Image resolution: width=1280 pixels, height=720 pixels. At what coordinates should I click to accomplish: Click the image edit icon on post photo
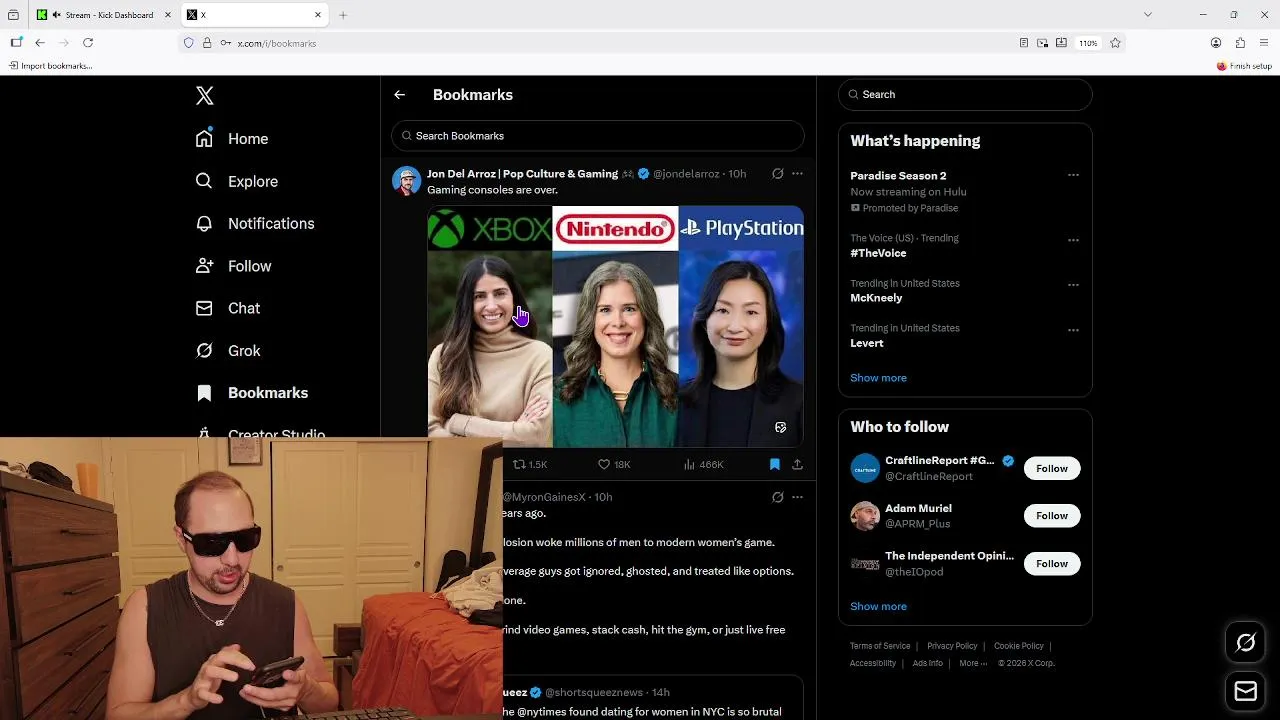click(x=780, y=427)
